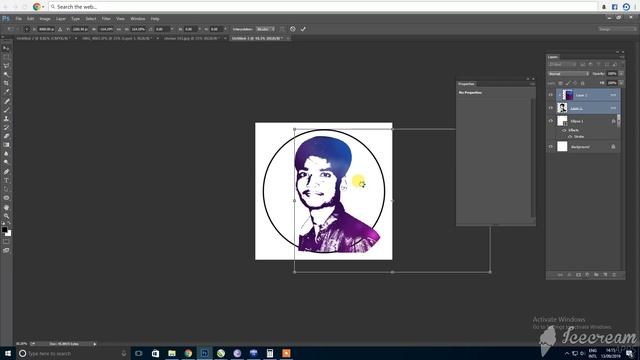Viewport: 640px width, 360px height.
Task: Toggle visibility of Stroke effect
Action: (x=570, y=137)
